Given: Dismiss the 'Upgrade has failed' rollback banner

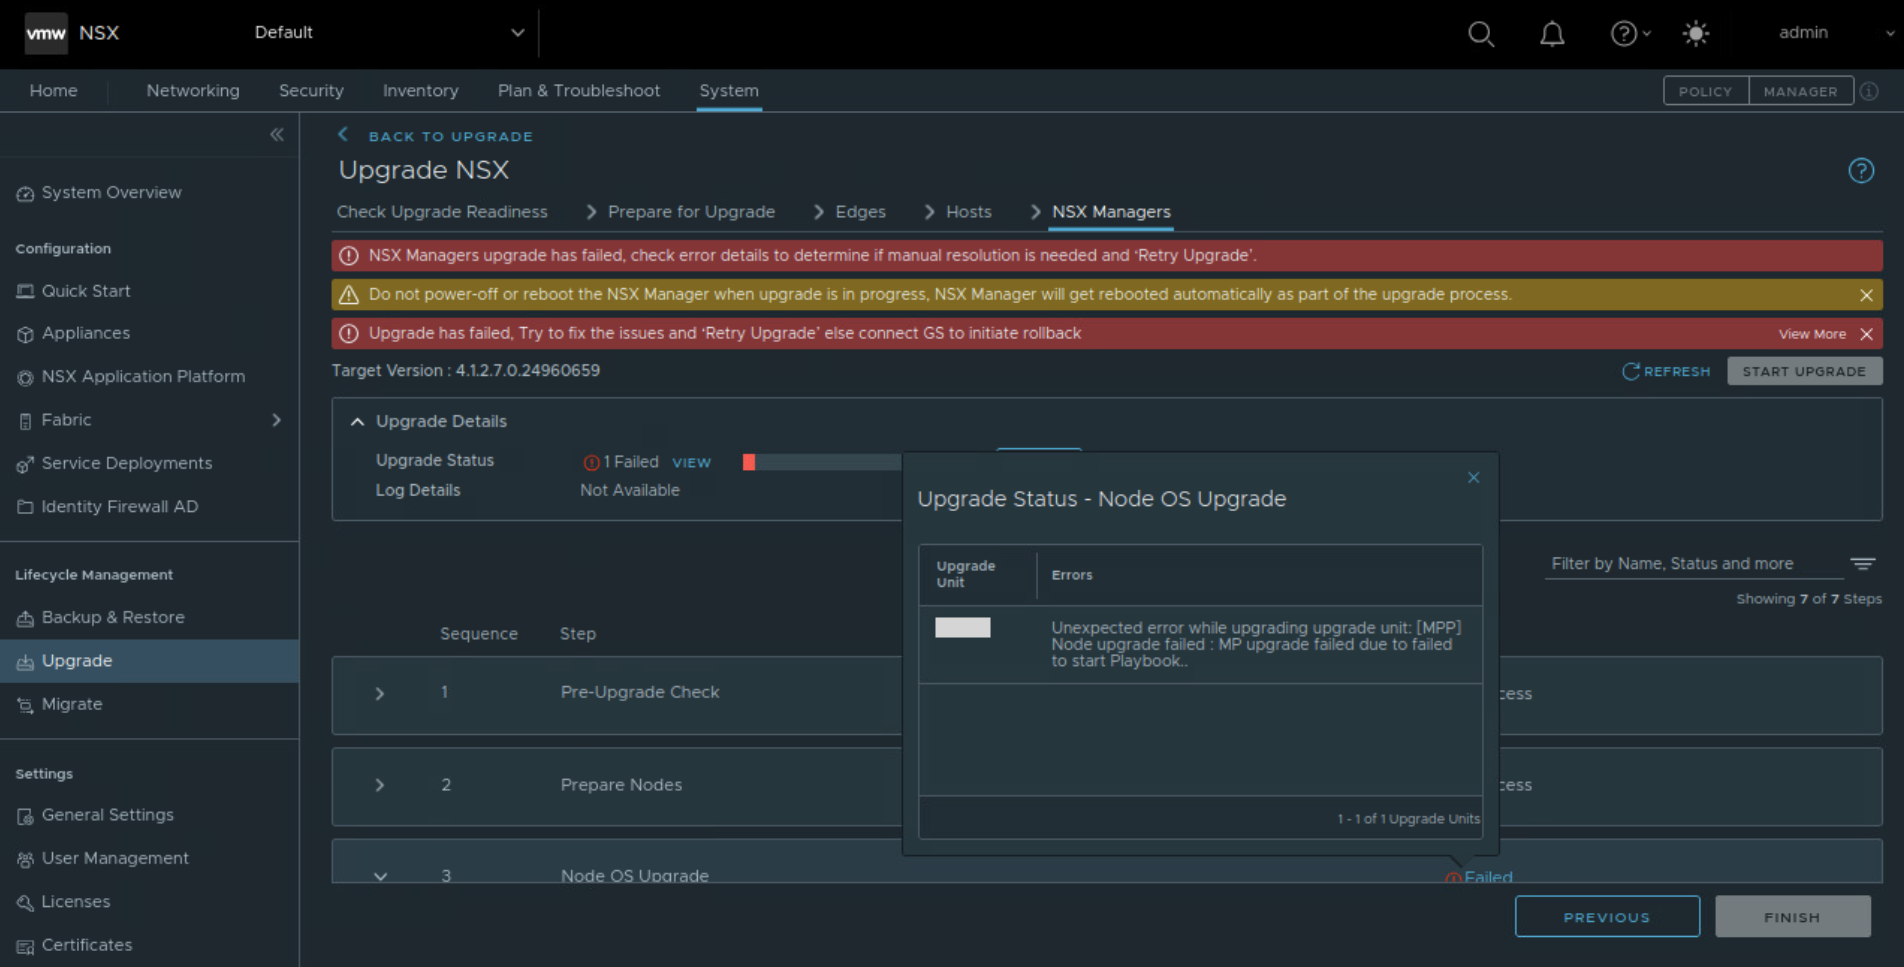Looking at the screenshot, I should [x=1866, y=334].
